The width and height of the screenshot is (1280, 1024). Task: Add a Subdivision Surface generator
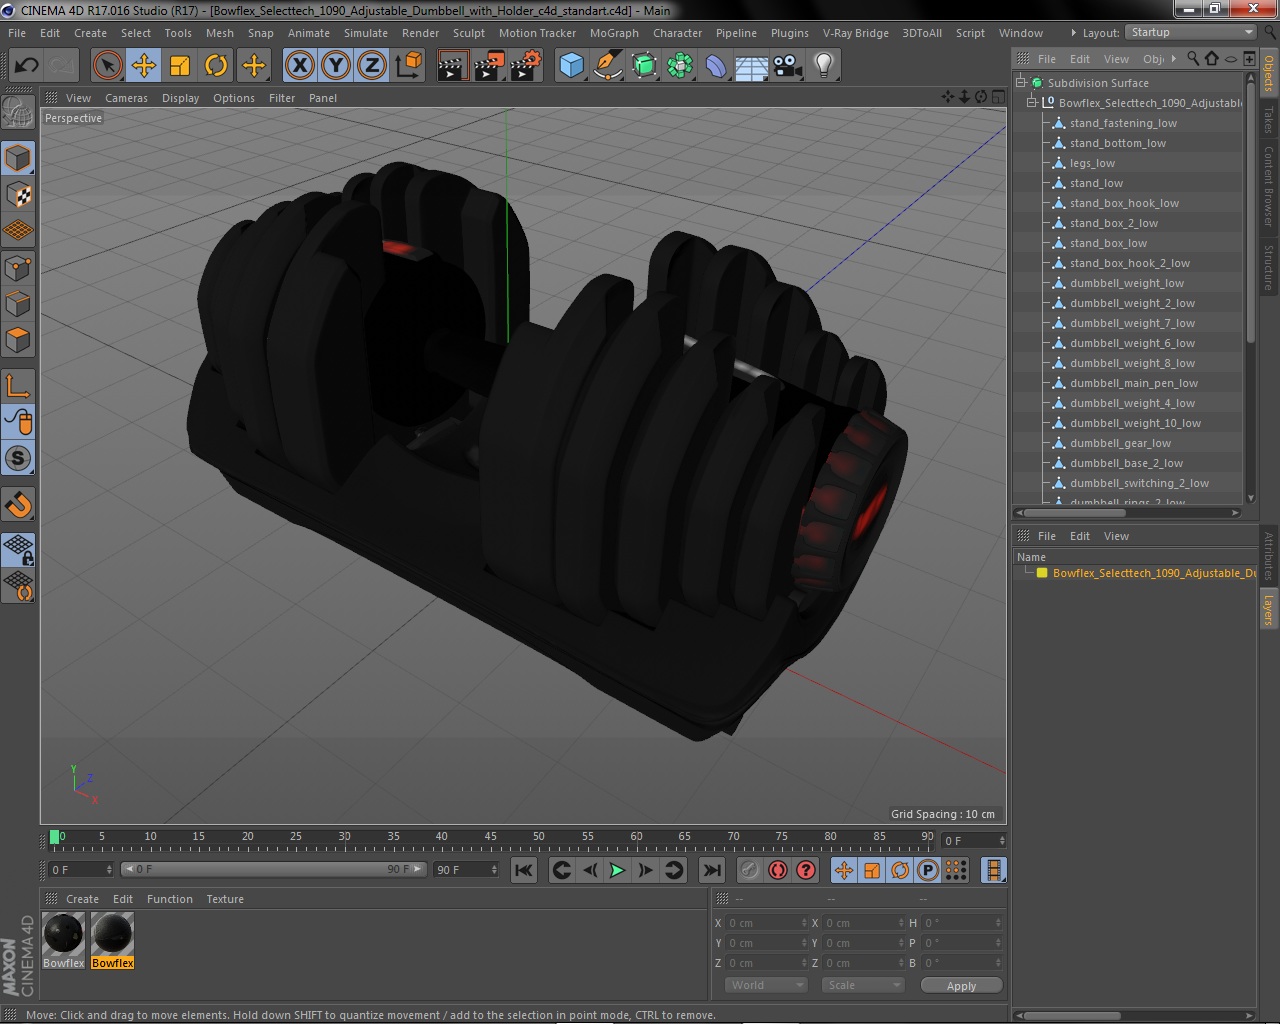[644, 66]
